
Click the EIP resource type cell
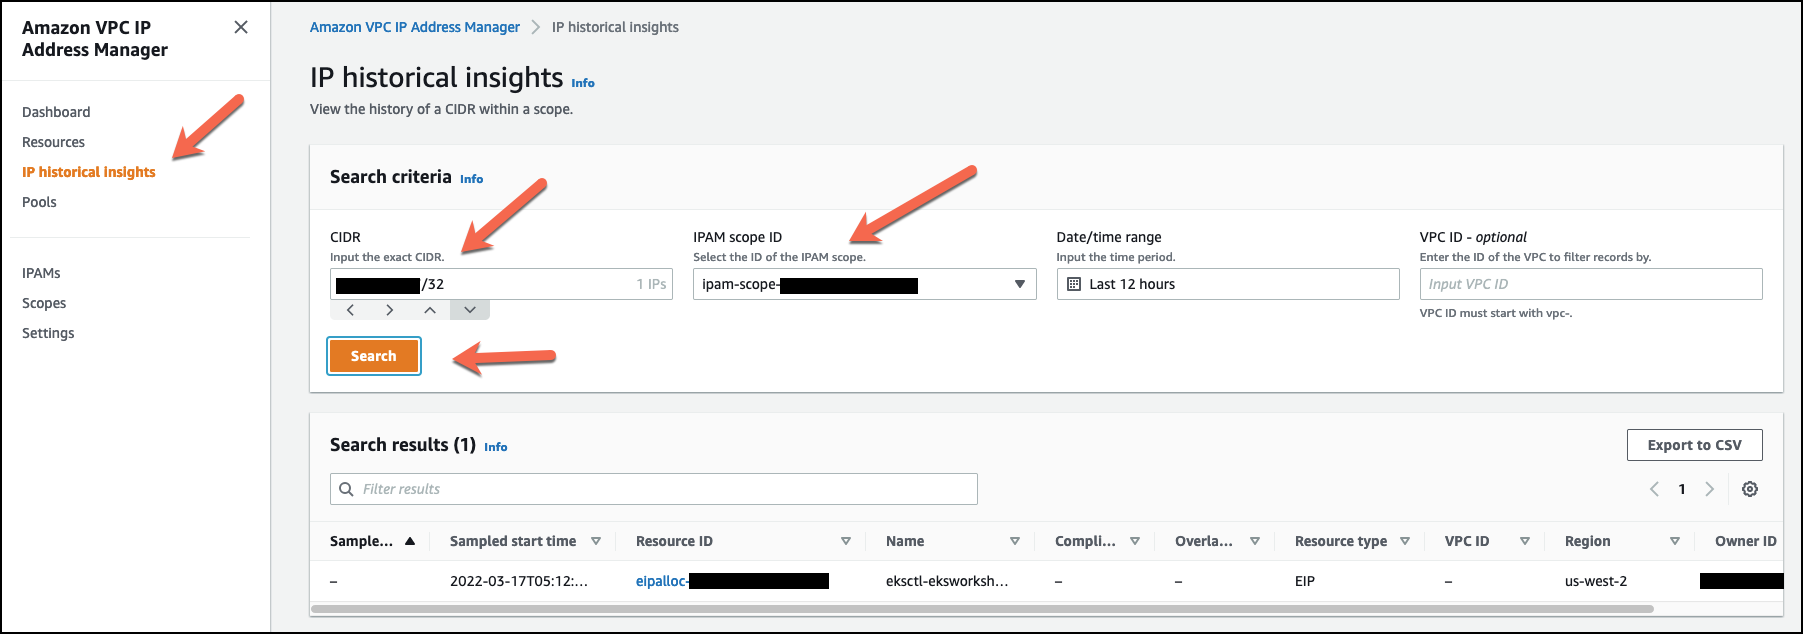1305,581
